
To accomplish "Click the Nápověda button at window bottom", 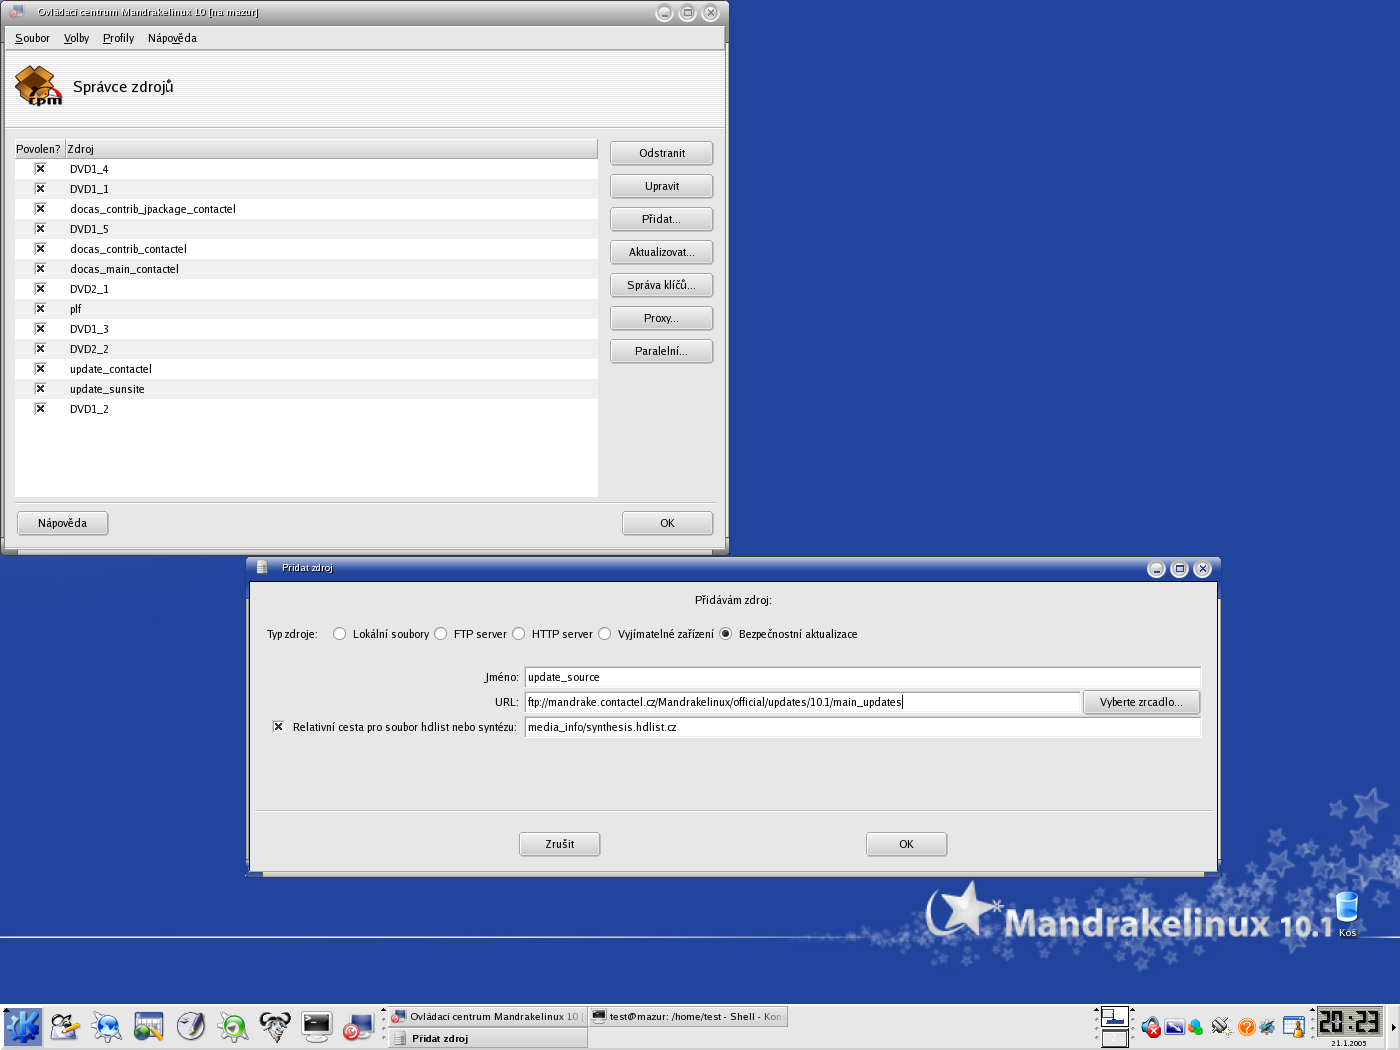I will tap(63, 523).
